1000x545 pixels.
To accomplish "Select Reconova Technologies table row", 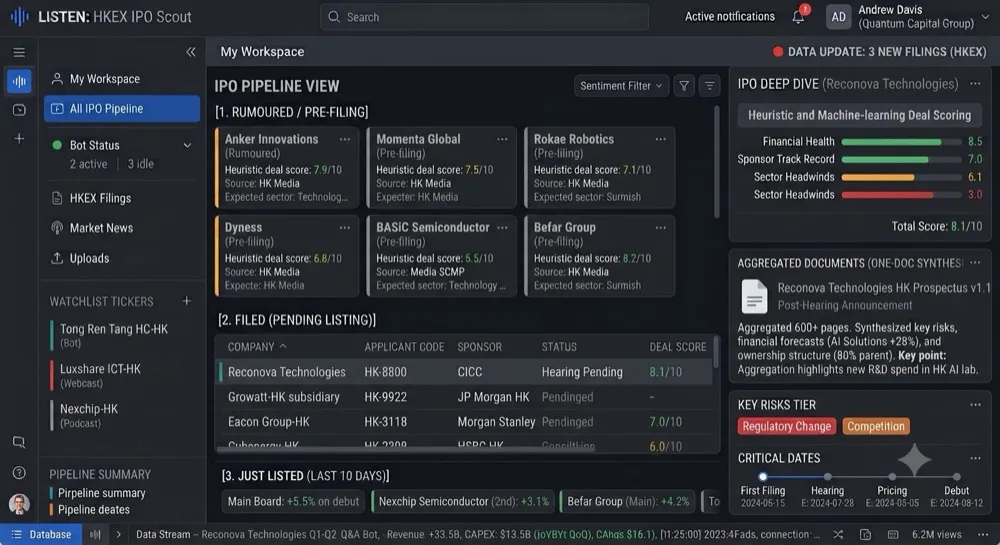I will coord(466,372).
